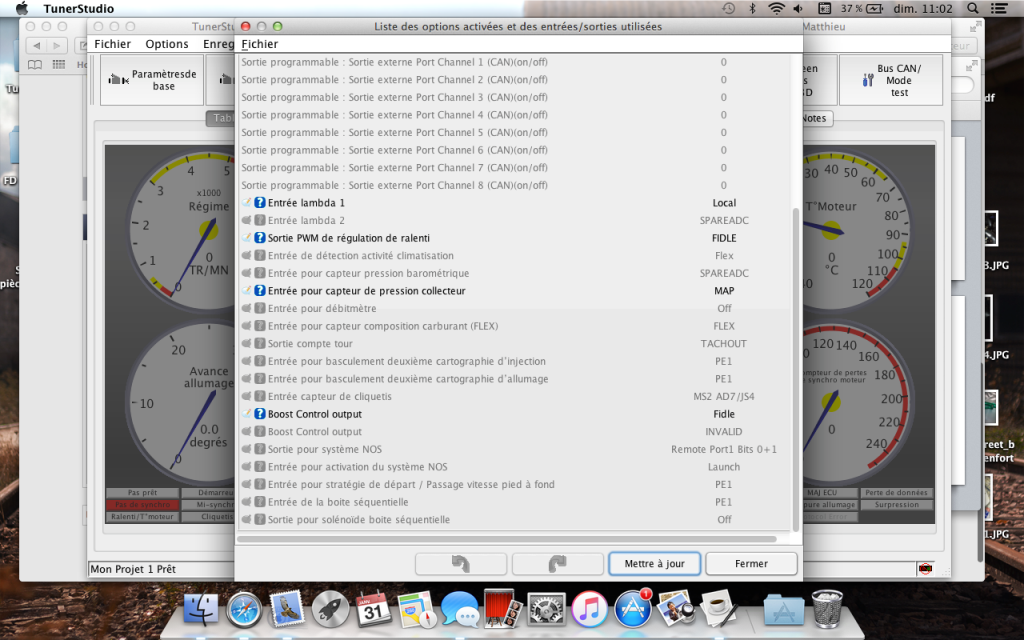Click the FIDLE value for the idle PWM output
This screenshot has height=640, width=1024.
click(x=724, y=238)
